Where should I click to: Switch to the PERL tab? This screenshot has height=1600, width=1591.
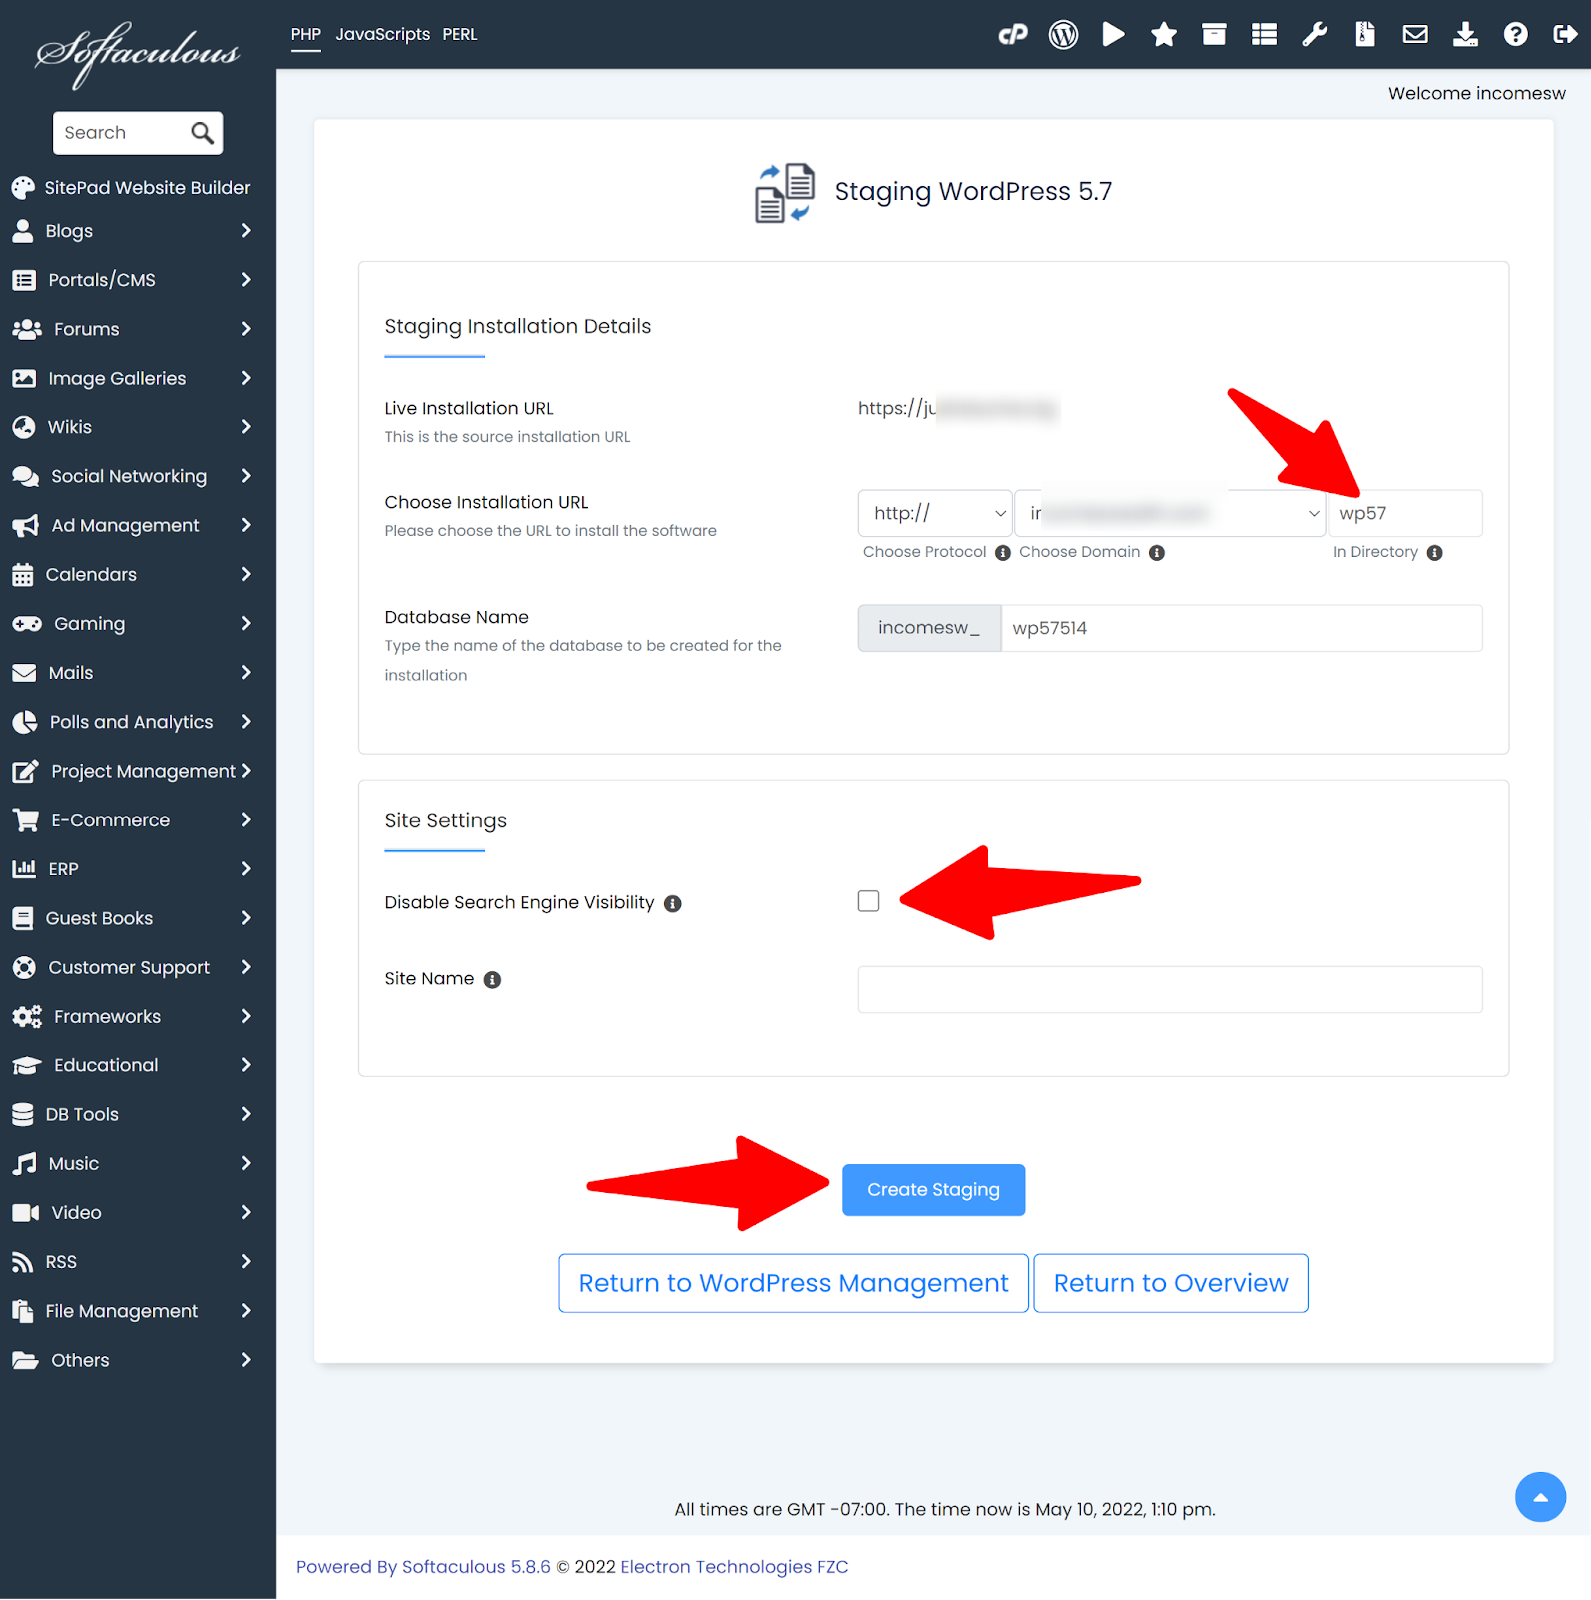click(460, 34)
